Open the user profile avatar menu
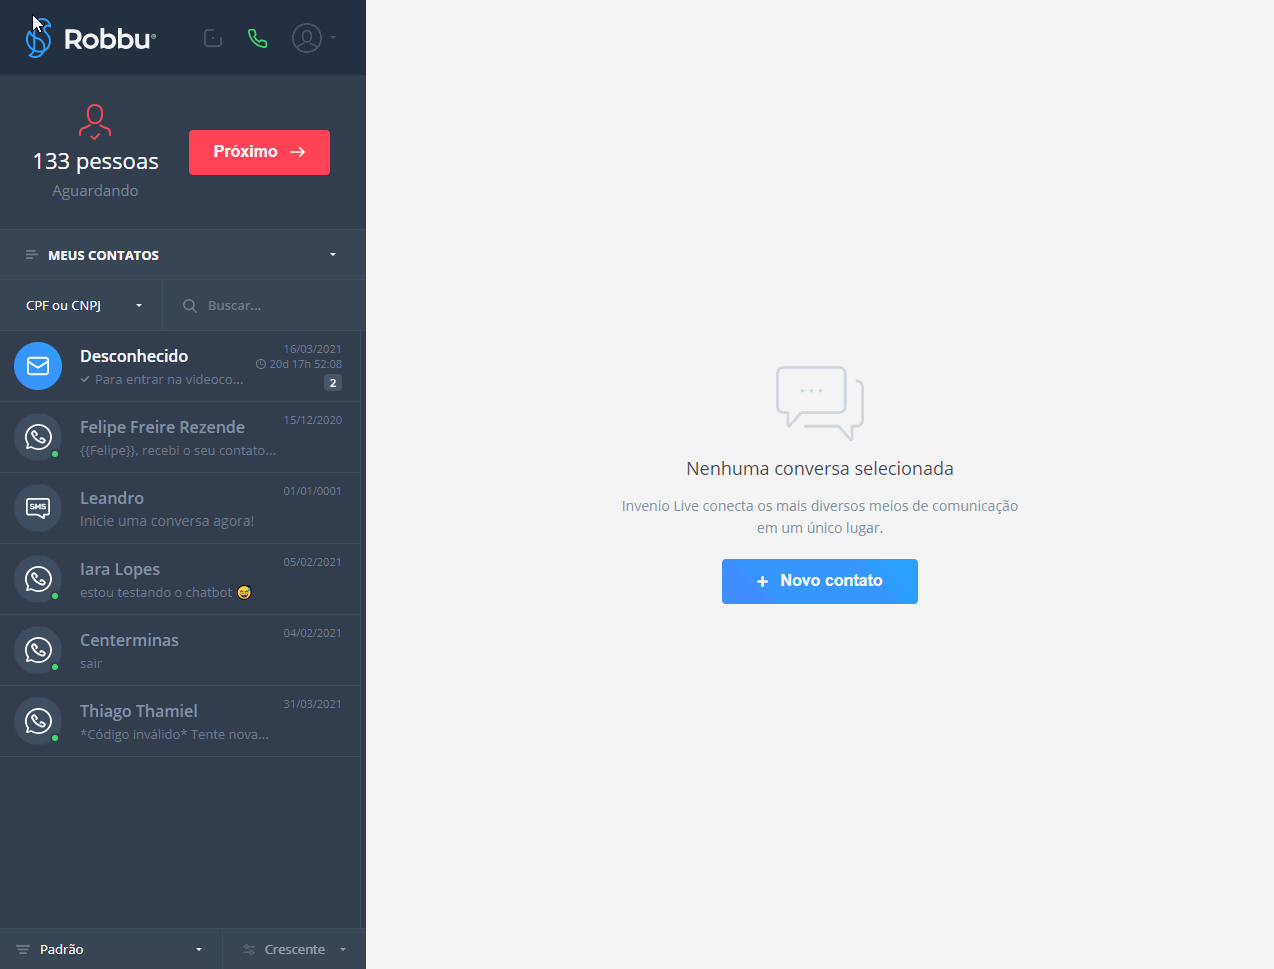Image resolution: width=1274 pixels, height=969 pixels. [308, 38]
